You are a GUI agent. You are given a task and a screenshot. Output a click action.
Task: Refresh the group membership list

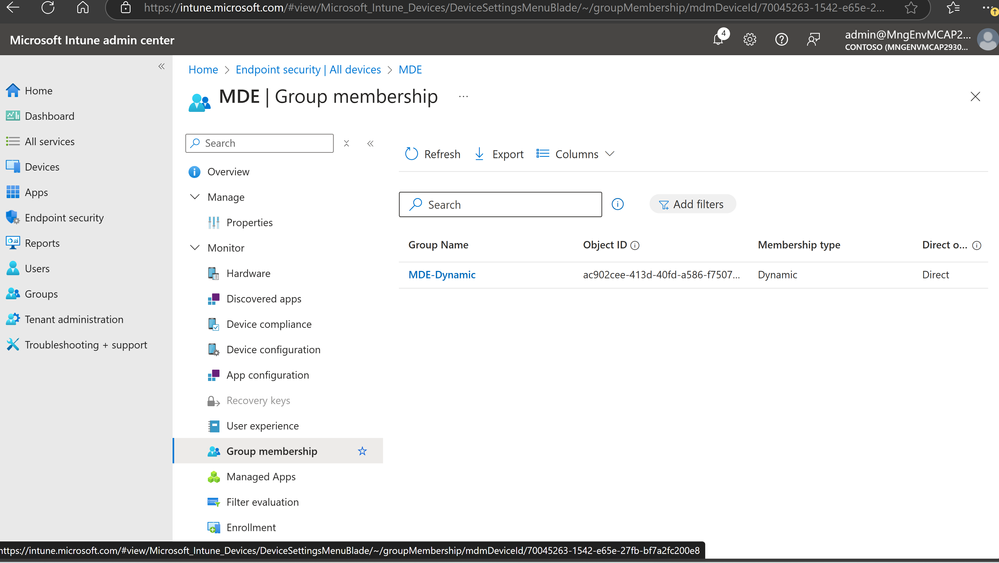pos(433,154)
